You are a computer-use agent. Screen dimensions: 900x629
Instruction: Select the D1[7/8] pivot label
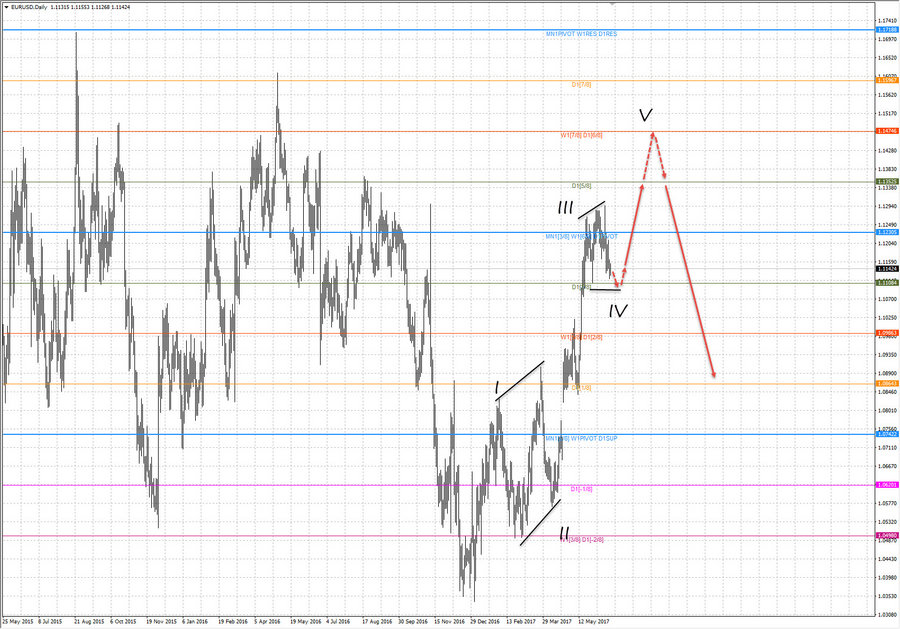coord(580,84)
